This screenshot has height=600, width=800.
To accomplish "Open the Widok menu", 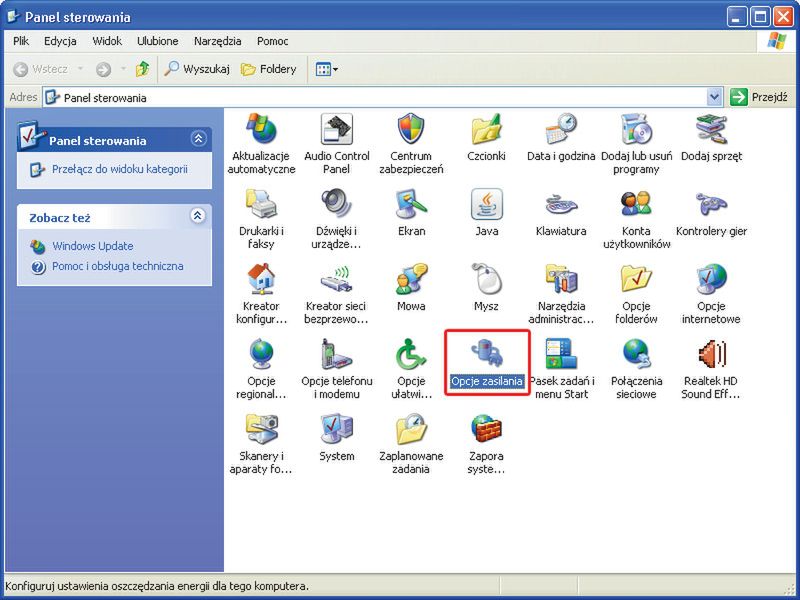I will [107, 41].
